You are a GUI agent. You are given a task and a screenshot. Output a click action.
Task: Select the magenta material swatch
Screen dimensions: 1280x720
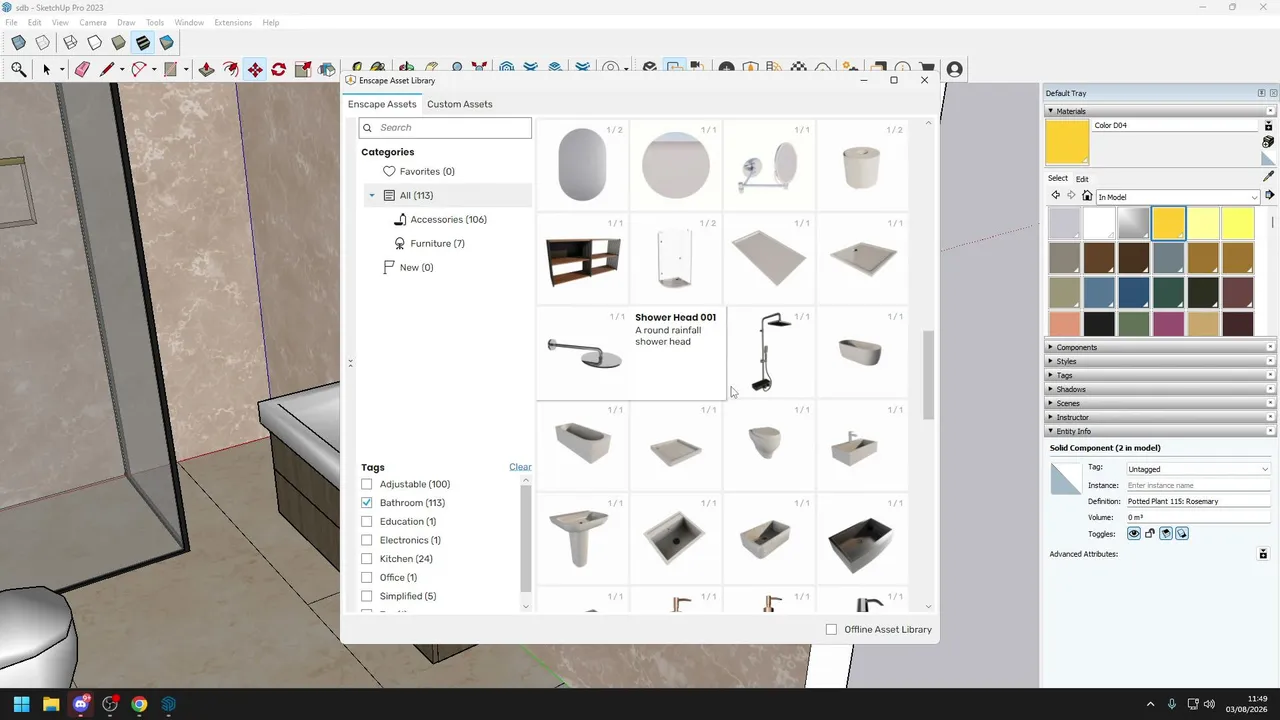[1168, 324]
